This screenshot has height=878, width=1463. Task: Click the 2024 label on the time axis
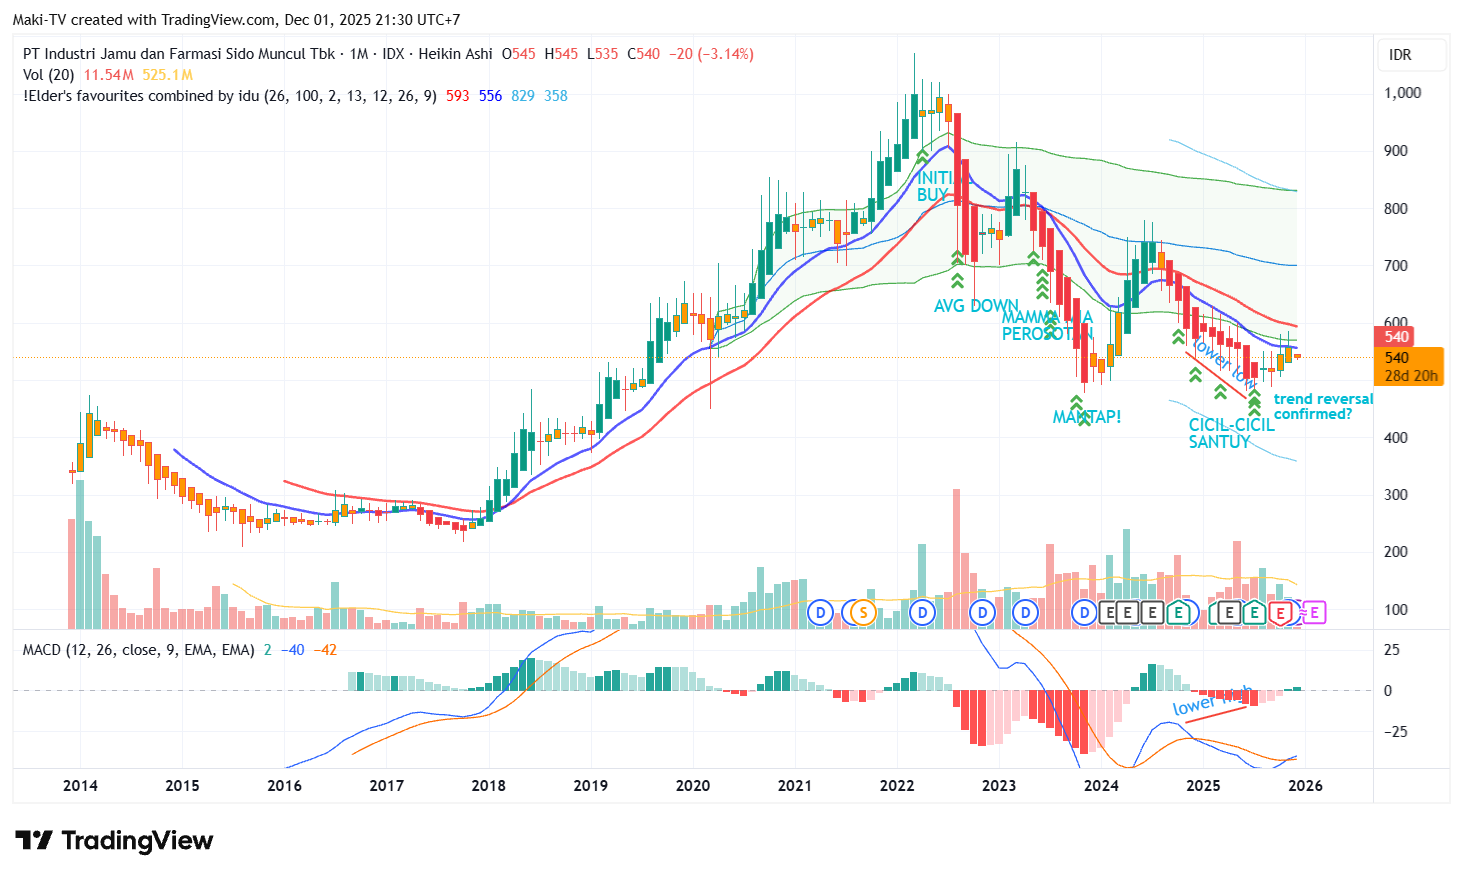tap(1101, 786)
